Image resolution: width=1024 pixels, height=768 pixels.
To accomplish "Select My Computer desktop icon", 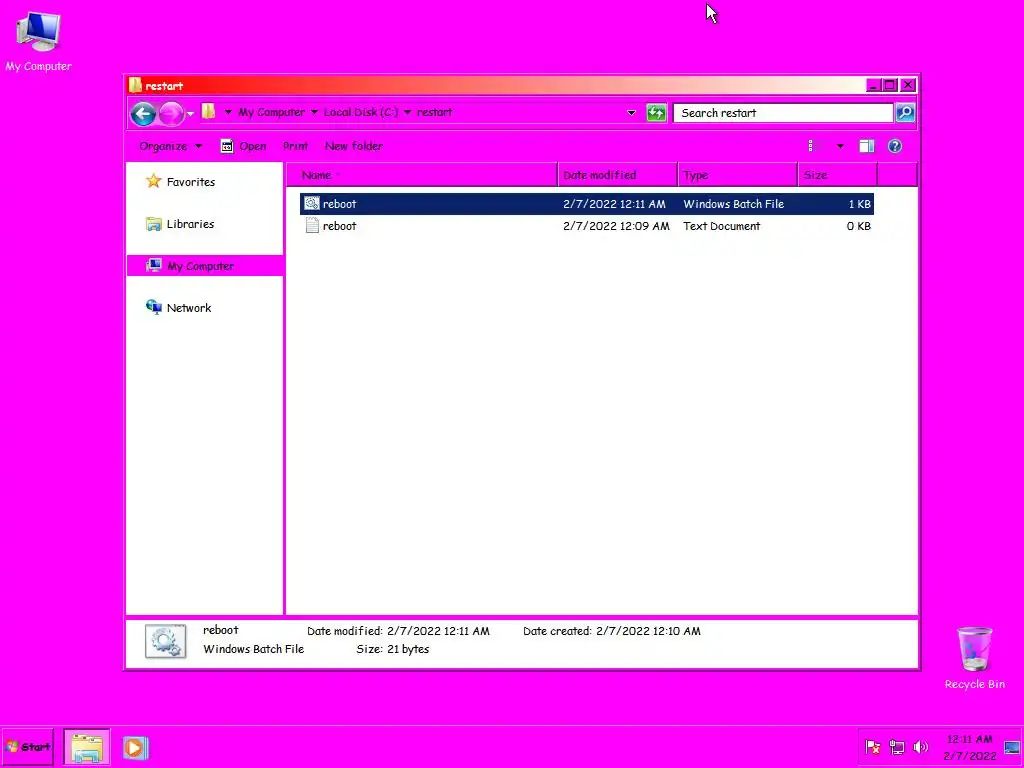I will tap(39, 40).
